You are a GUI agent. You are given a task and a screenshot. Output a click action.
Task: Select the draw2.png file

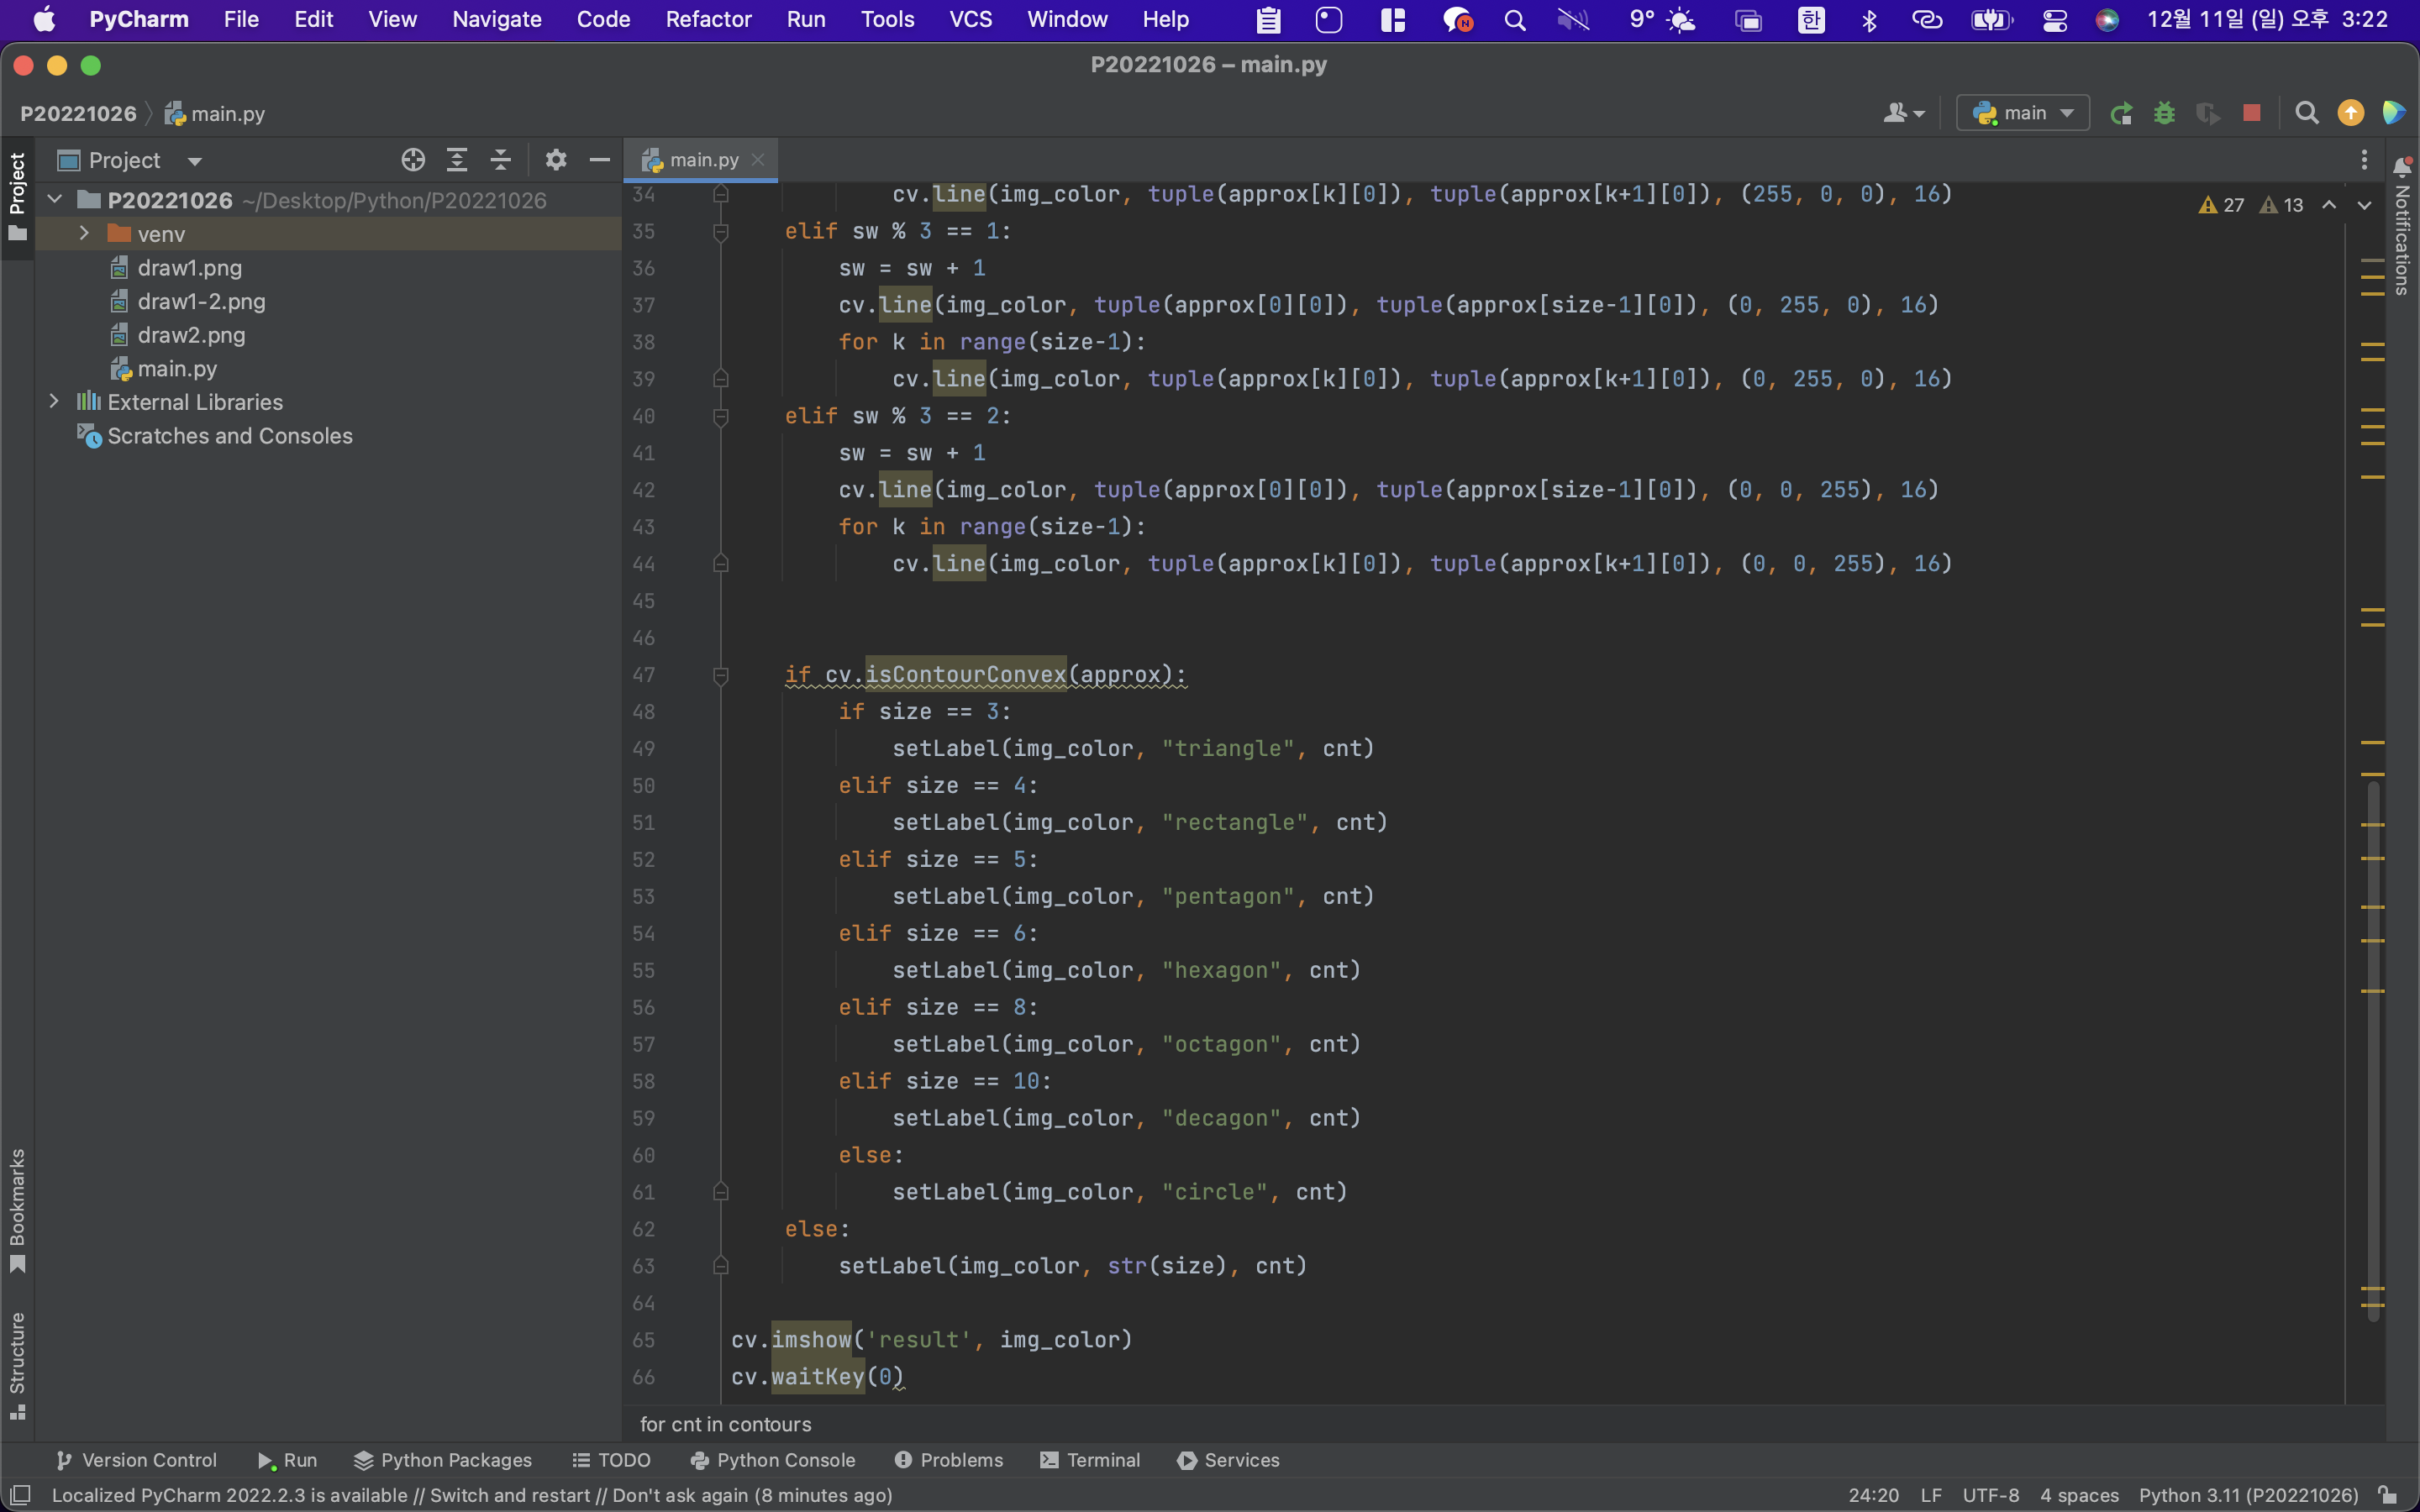191,335
